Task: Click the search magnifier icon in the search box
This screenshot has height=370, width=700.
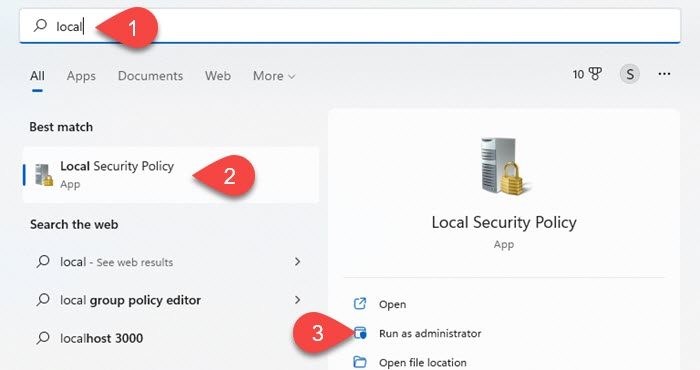Action: tap(40, 25)
